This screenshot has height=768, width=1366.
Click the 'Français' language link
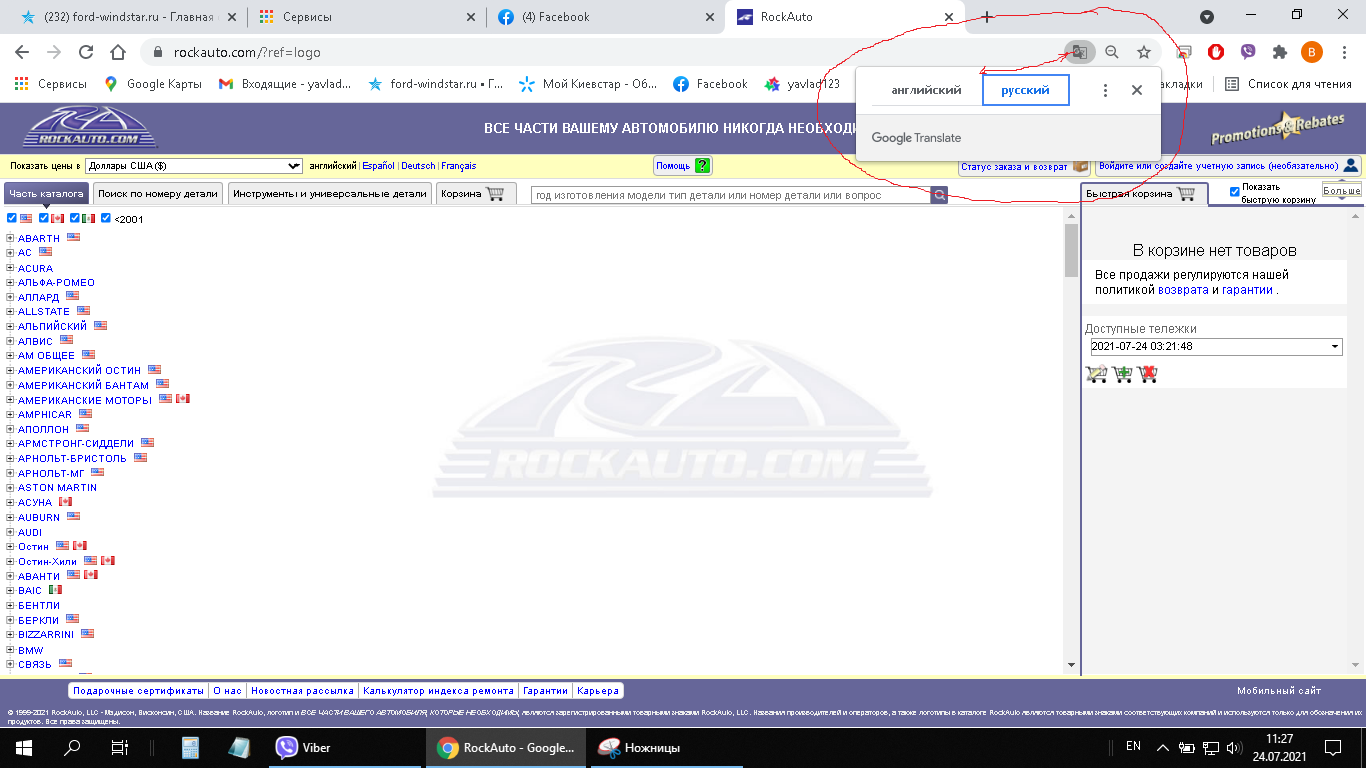point(459,166)
